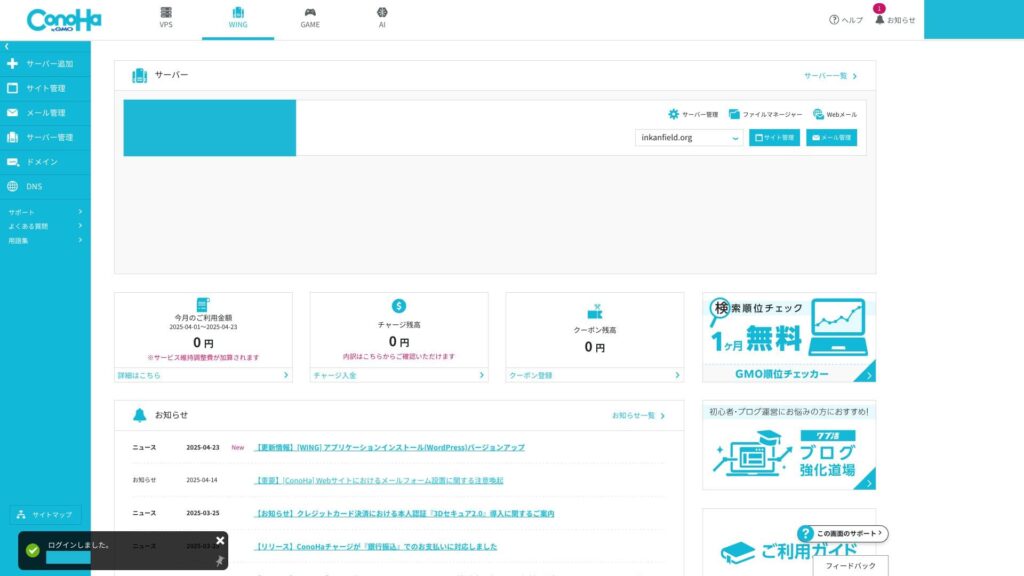Click the Add Server plus icon
This screenshot has height=576, width=1024.
(13, 64)
